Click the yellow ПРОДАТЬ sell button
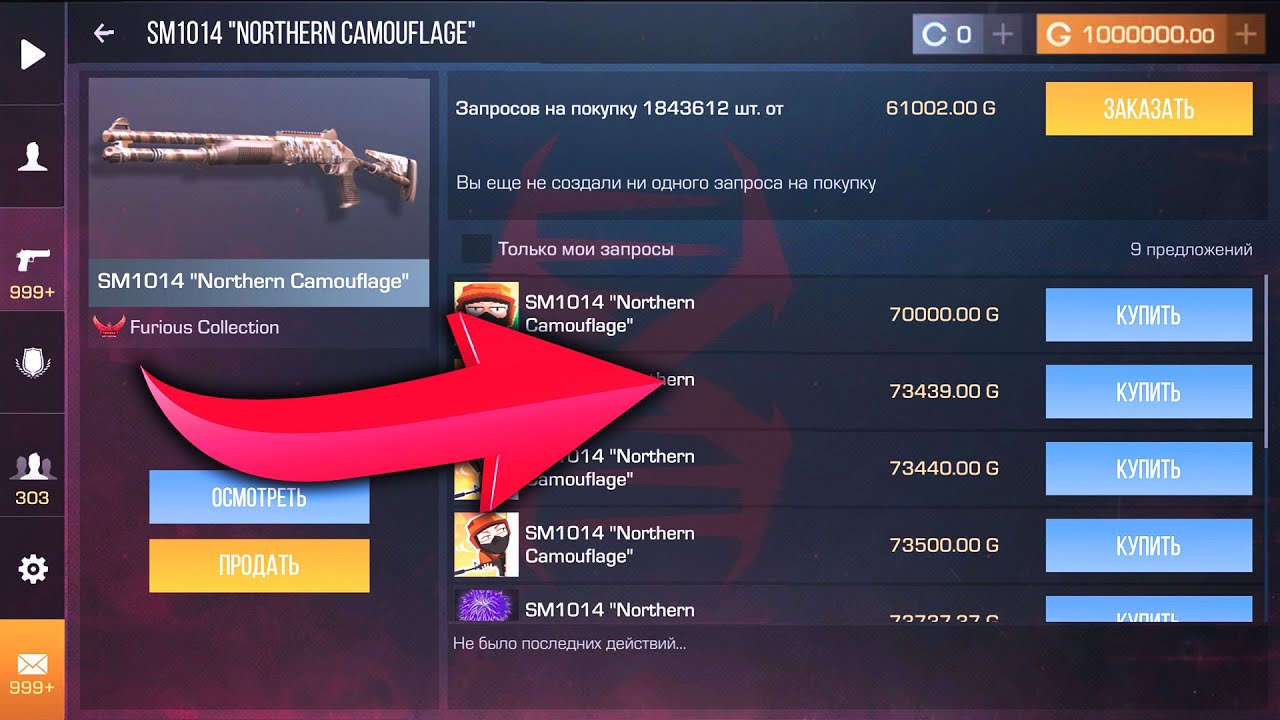 [259, 566]
